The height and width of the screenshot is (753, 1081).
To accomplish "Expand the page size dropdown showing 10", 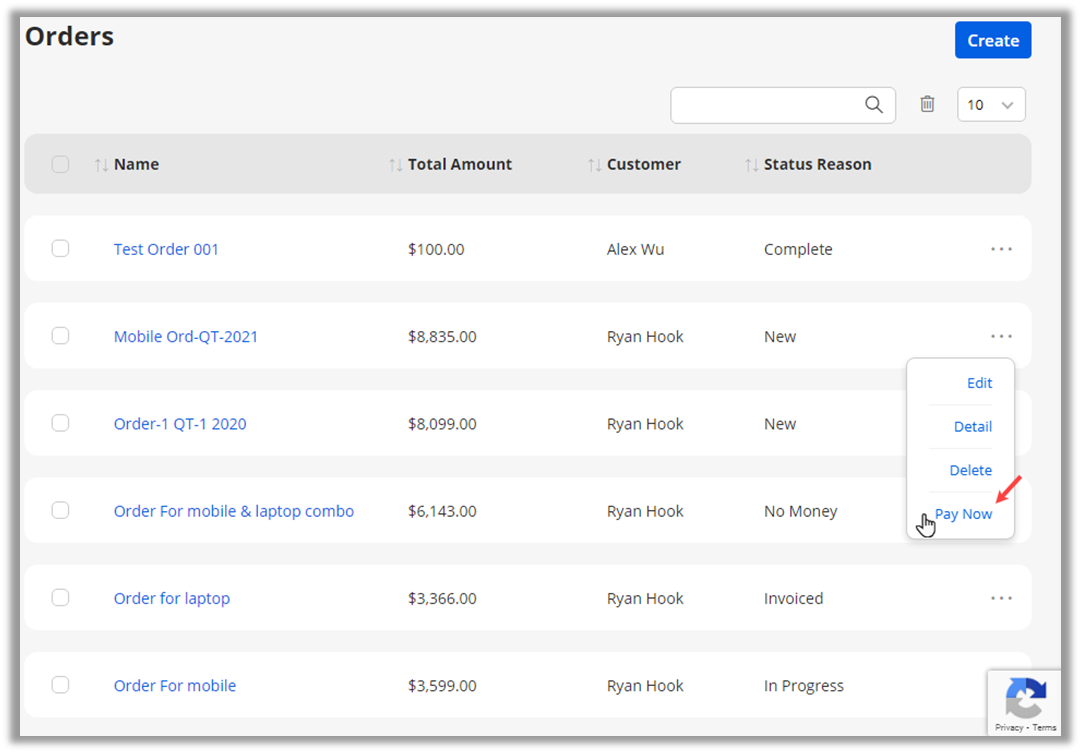I will (x=991, y=105).
